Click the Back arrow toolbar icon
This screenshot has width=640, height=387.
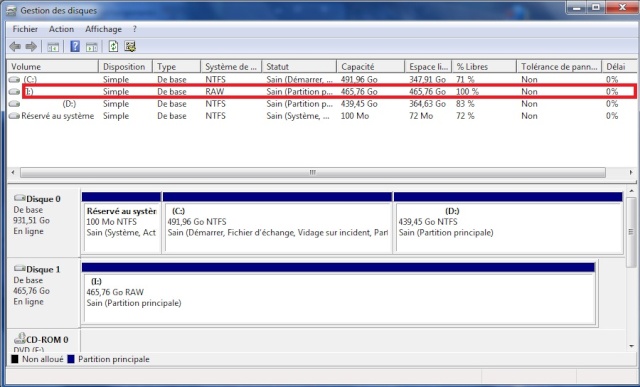point(15,47)
